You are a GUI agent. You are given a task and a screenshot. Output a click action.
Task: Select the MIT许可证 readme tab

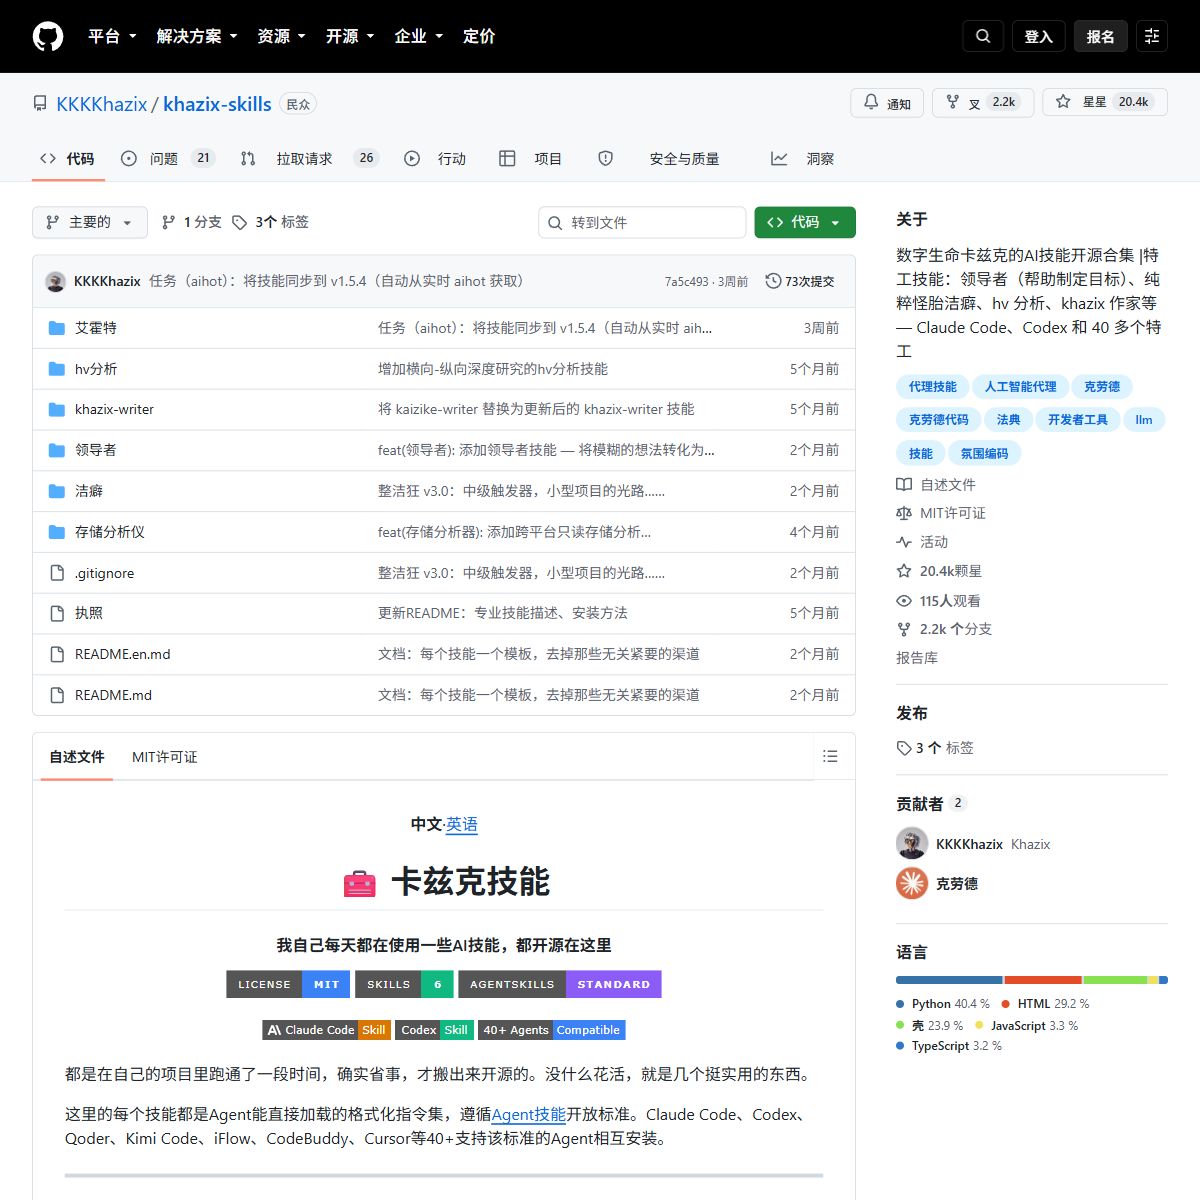[x=164, y=757]
